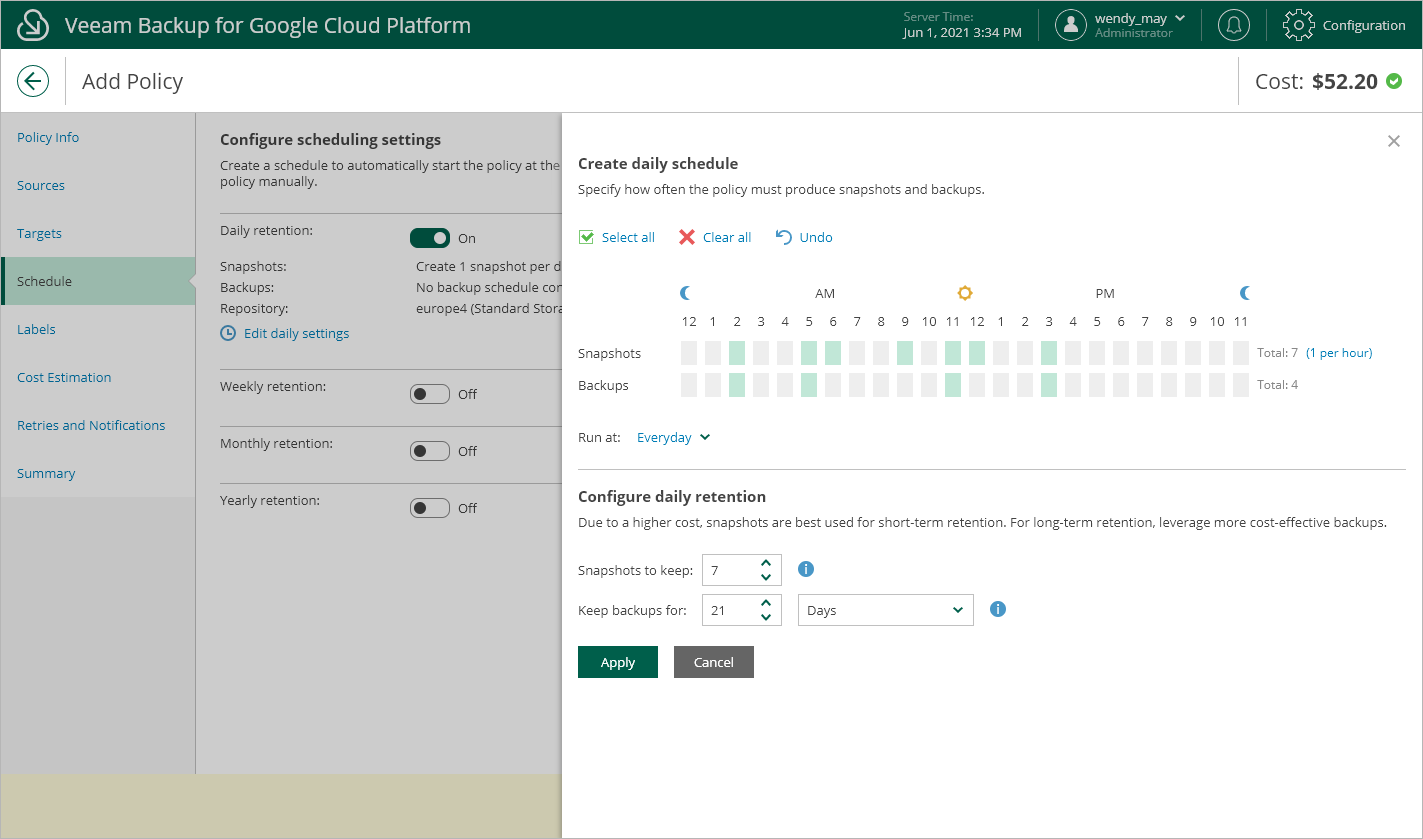Decrease Keep backups for value

point(766,617)
